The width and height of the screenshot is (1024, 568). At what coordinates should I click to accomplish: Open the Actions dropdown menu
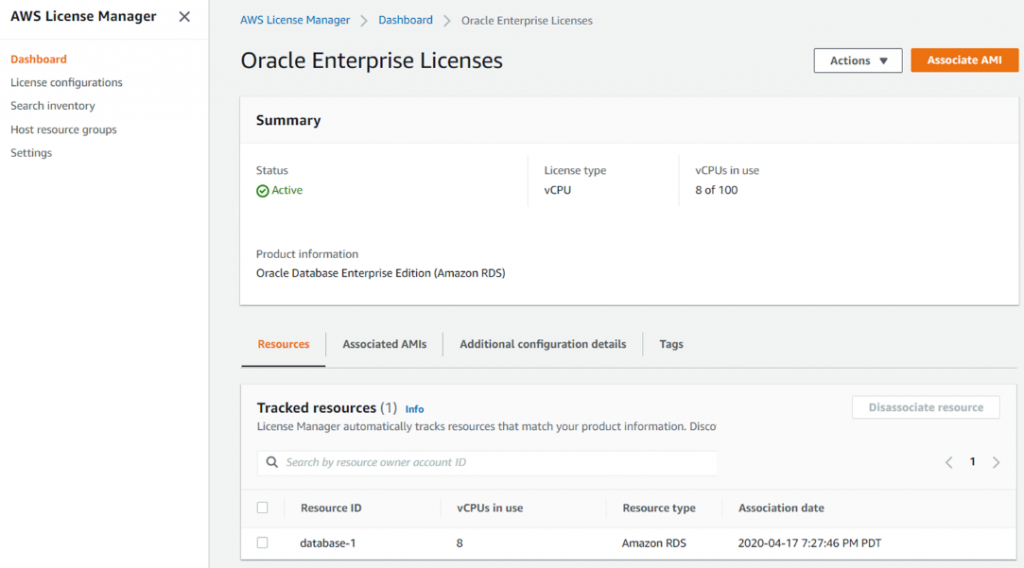[858, 61]
